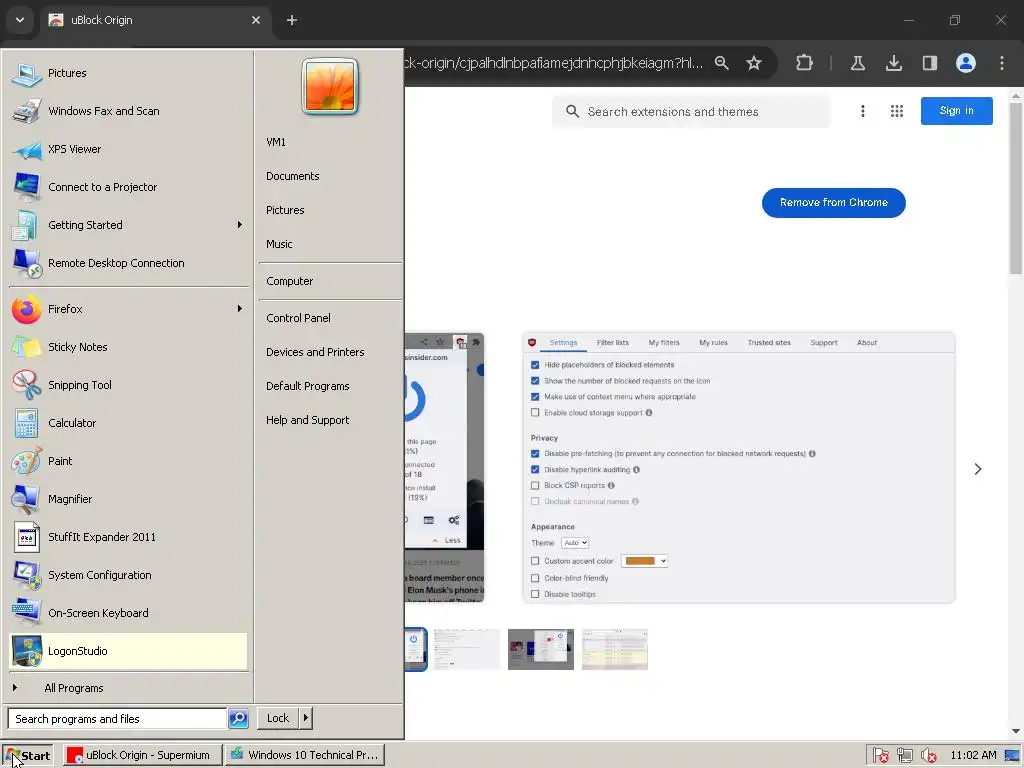The image size is (1024, 768).
Task: Click the taskbar clock showing 11:02 AM
Action: tap(973, 756)
